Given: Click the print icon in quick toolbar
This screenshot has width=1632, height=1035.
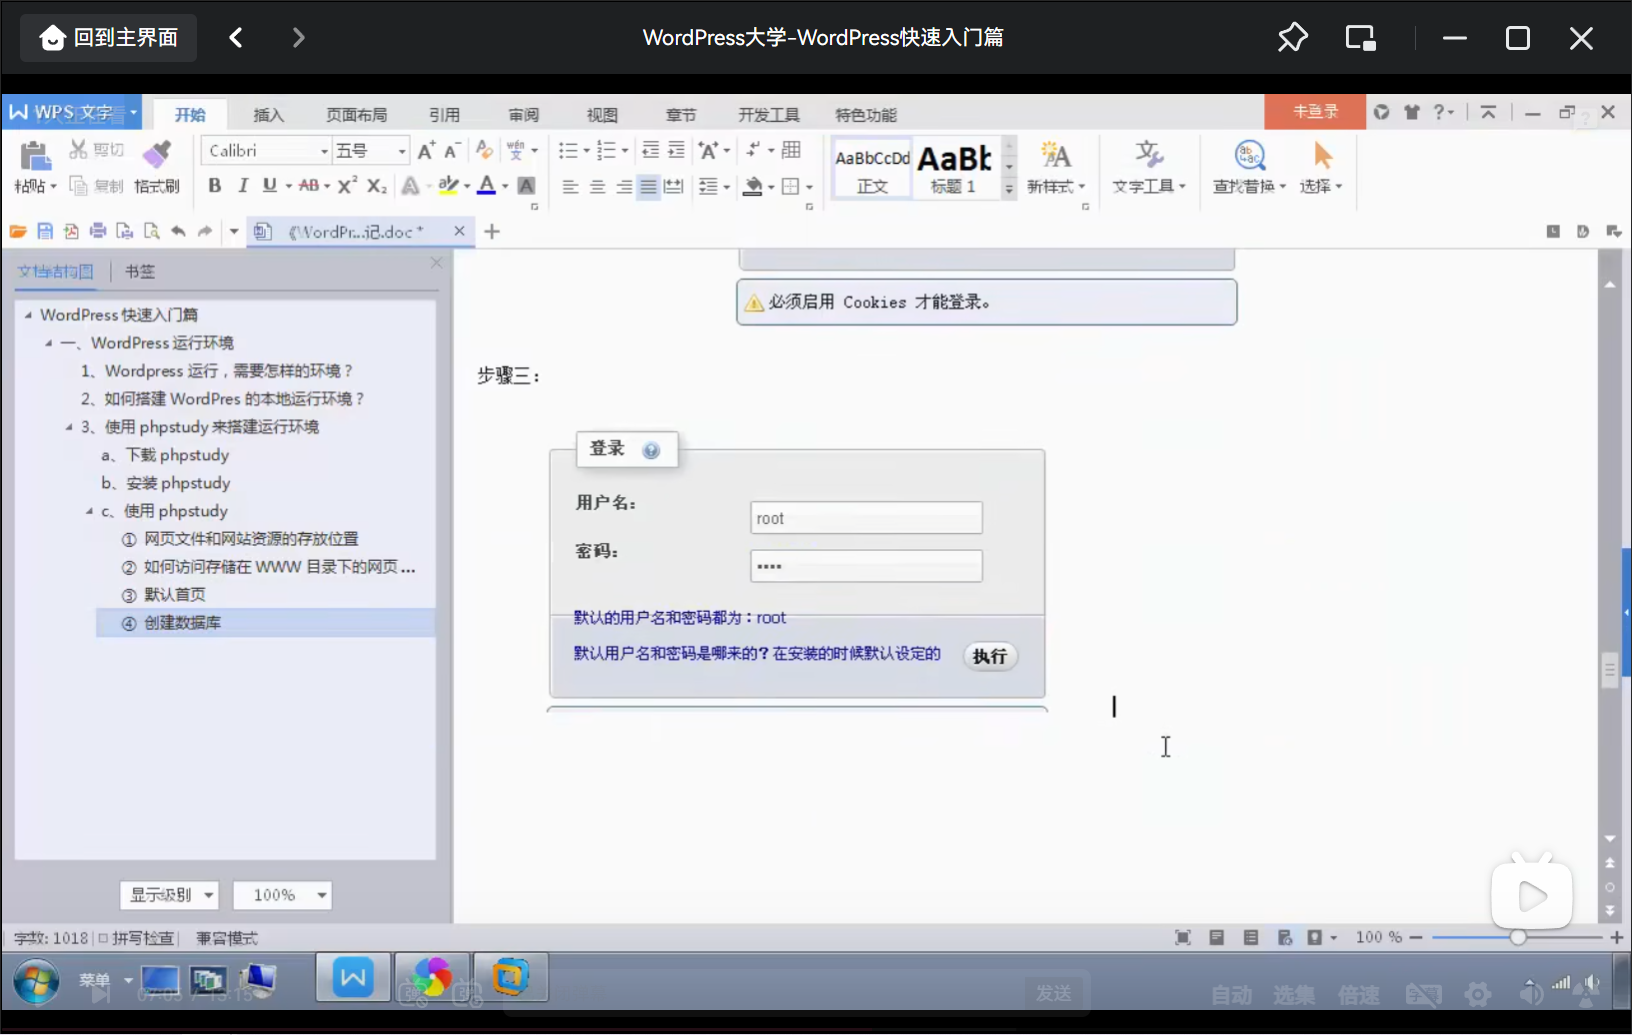Looking at the screenshot, I should [x=98, y=231].
